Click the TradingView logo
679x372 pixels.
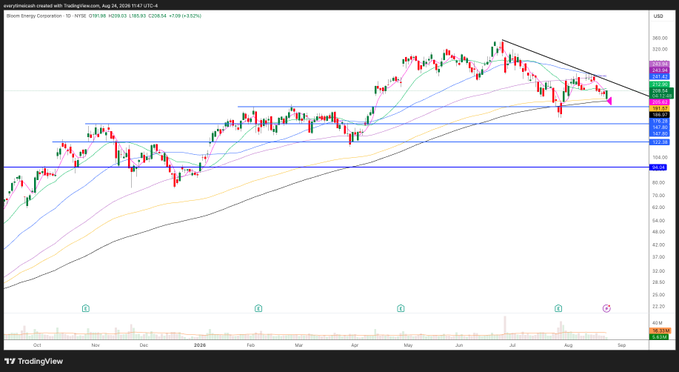pos(34,361)
